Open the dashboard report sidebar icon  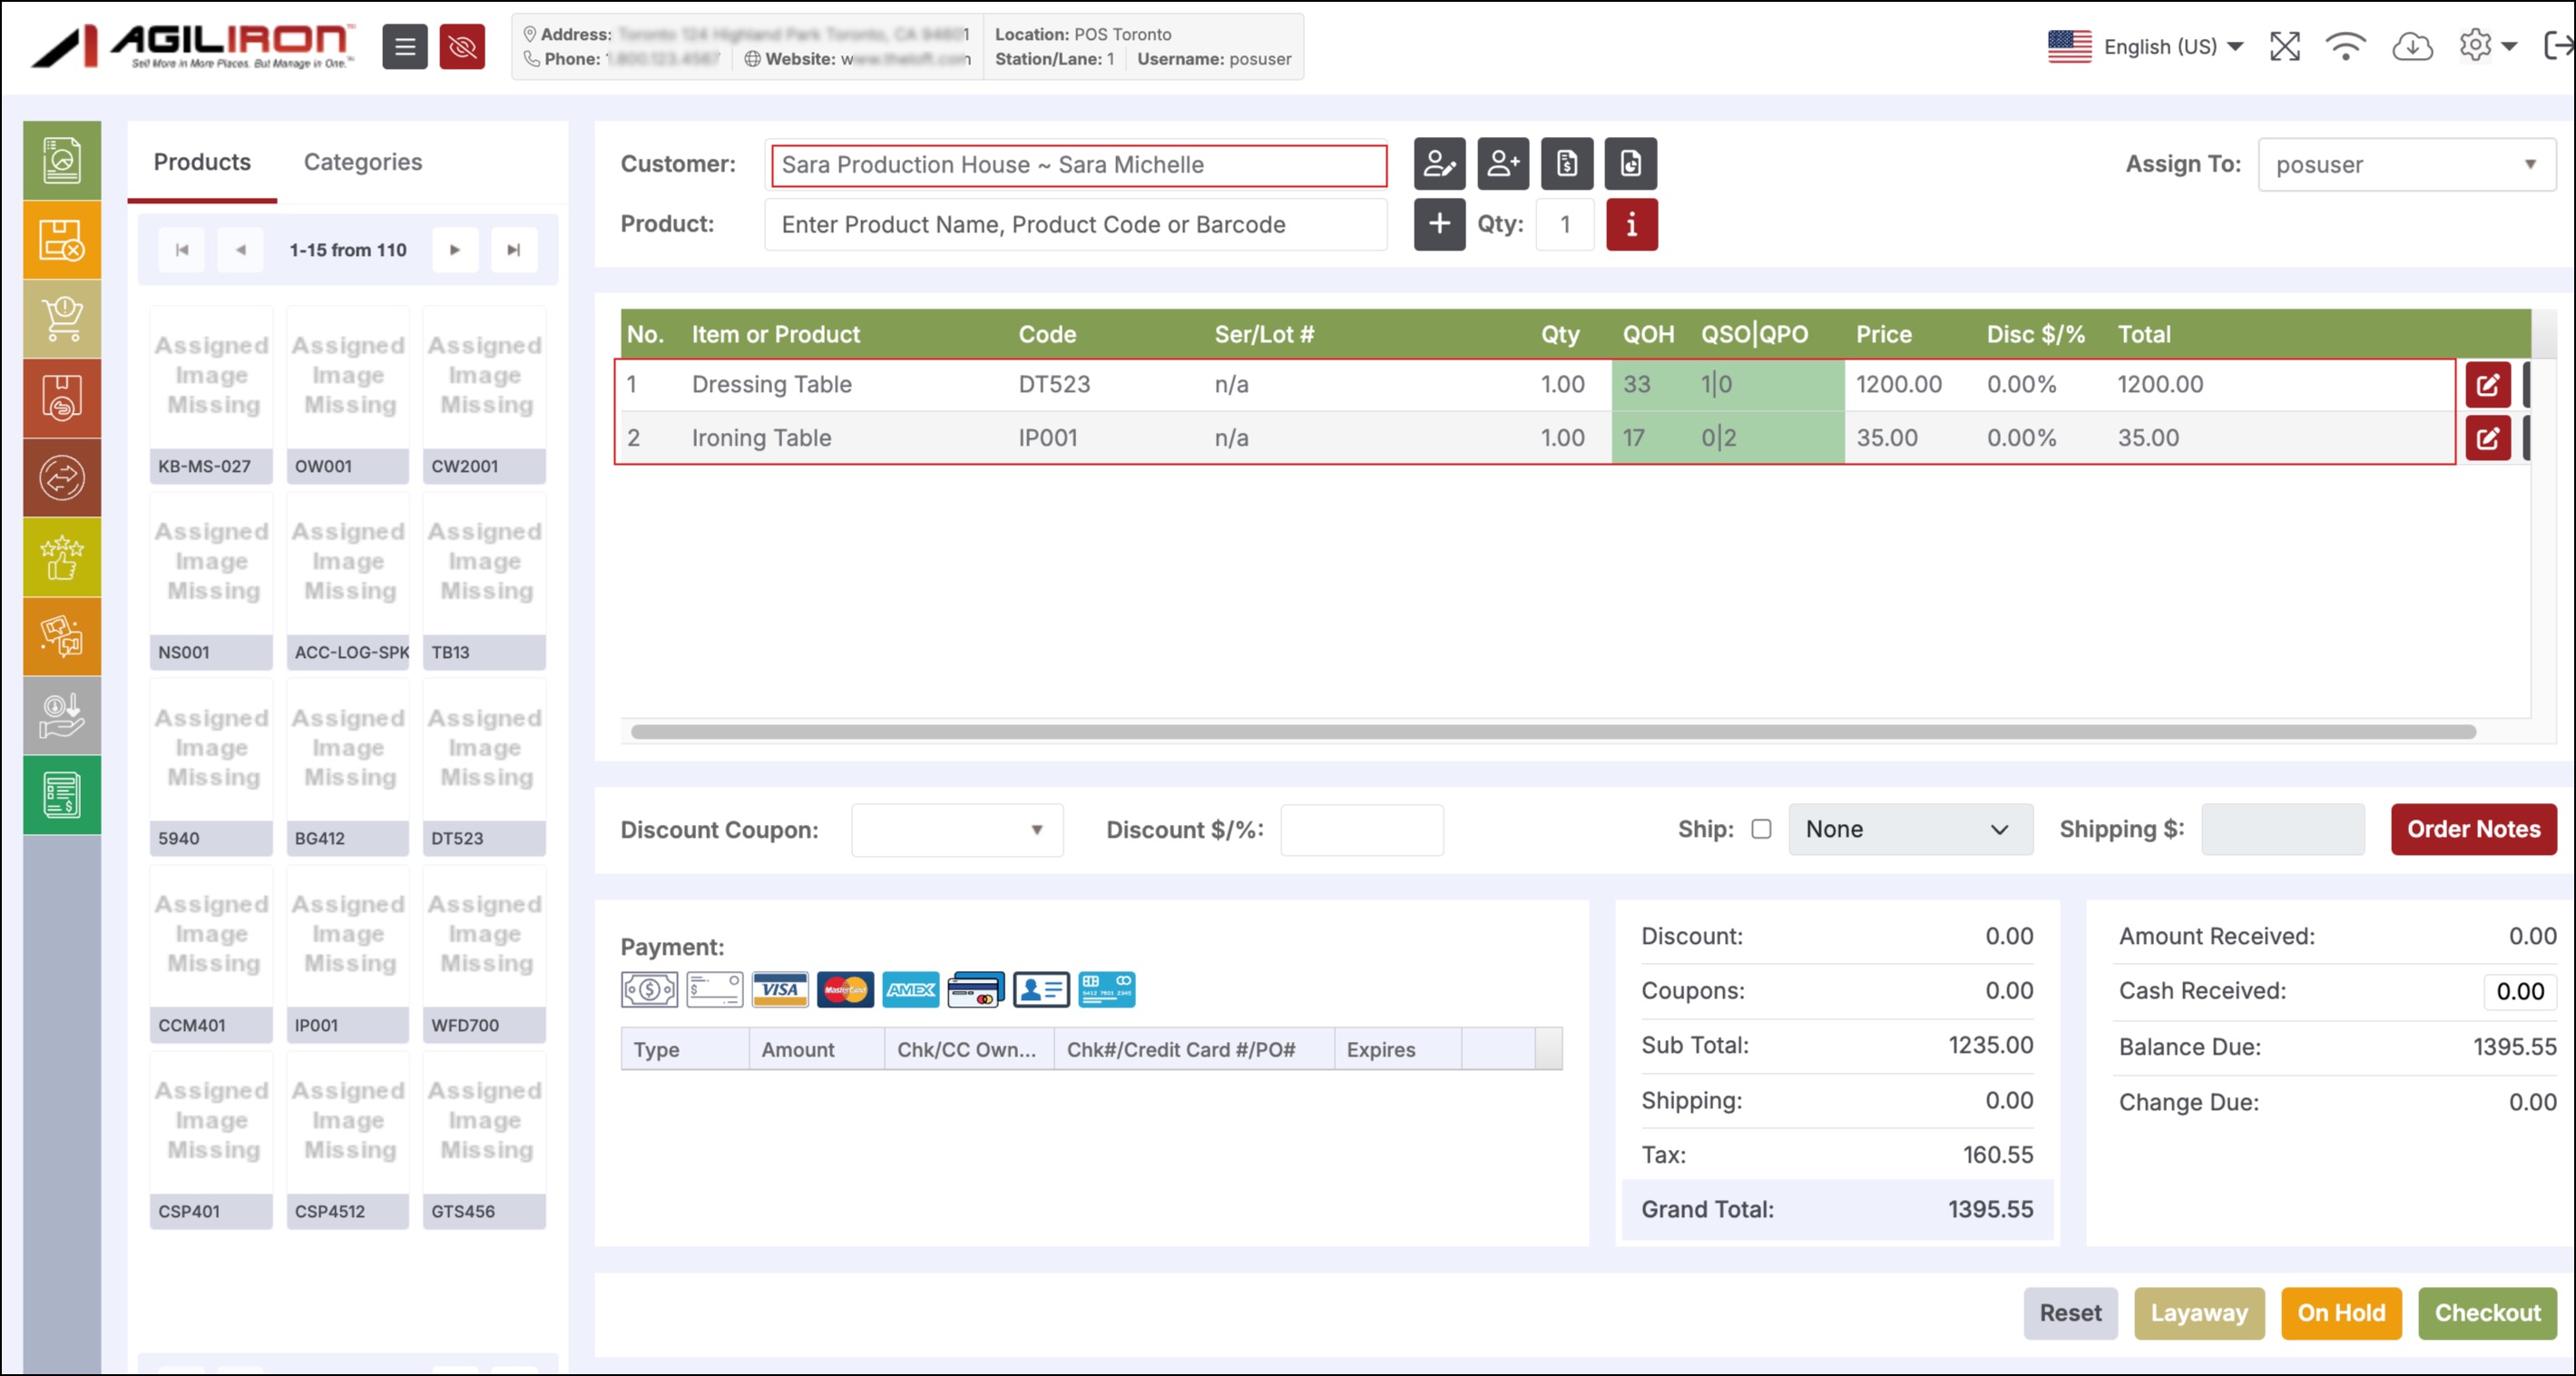[x=62, y=160]
